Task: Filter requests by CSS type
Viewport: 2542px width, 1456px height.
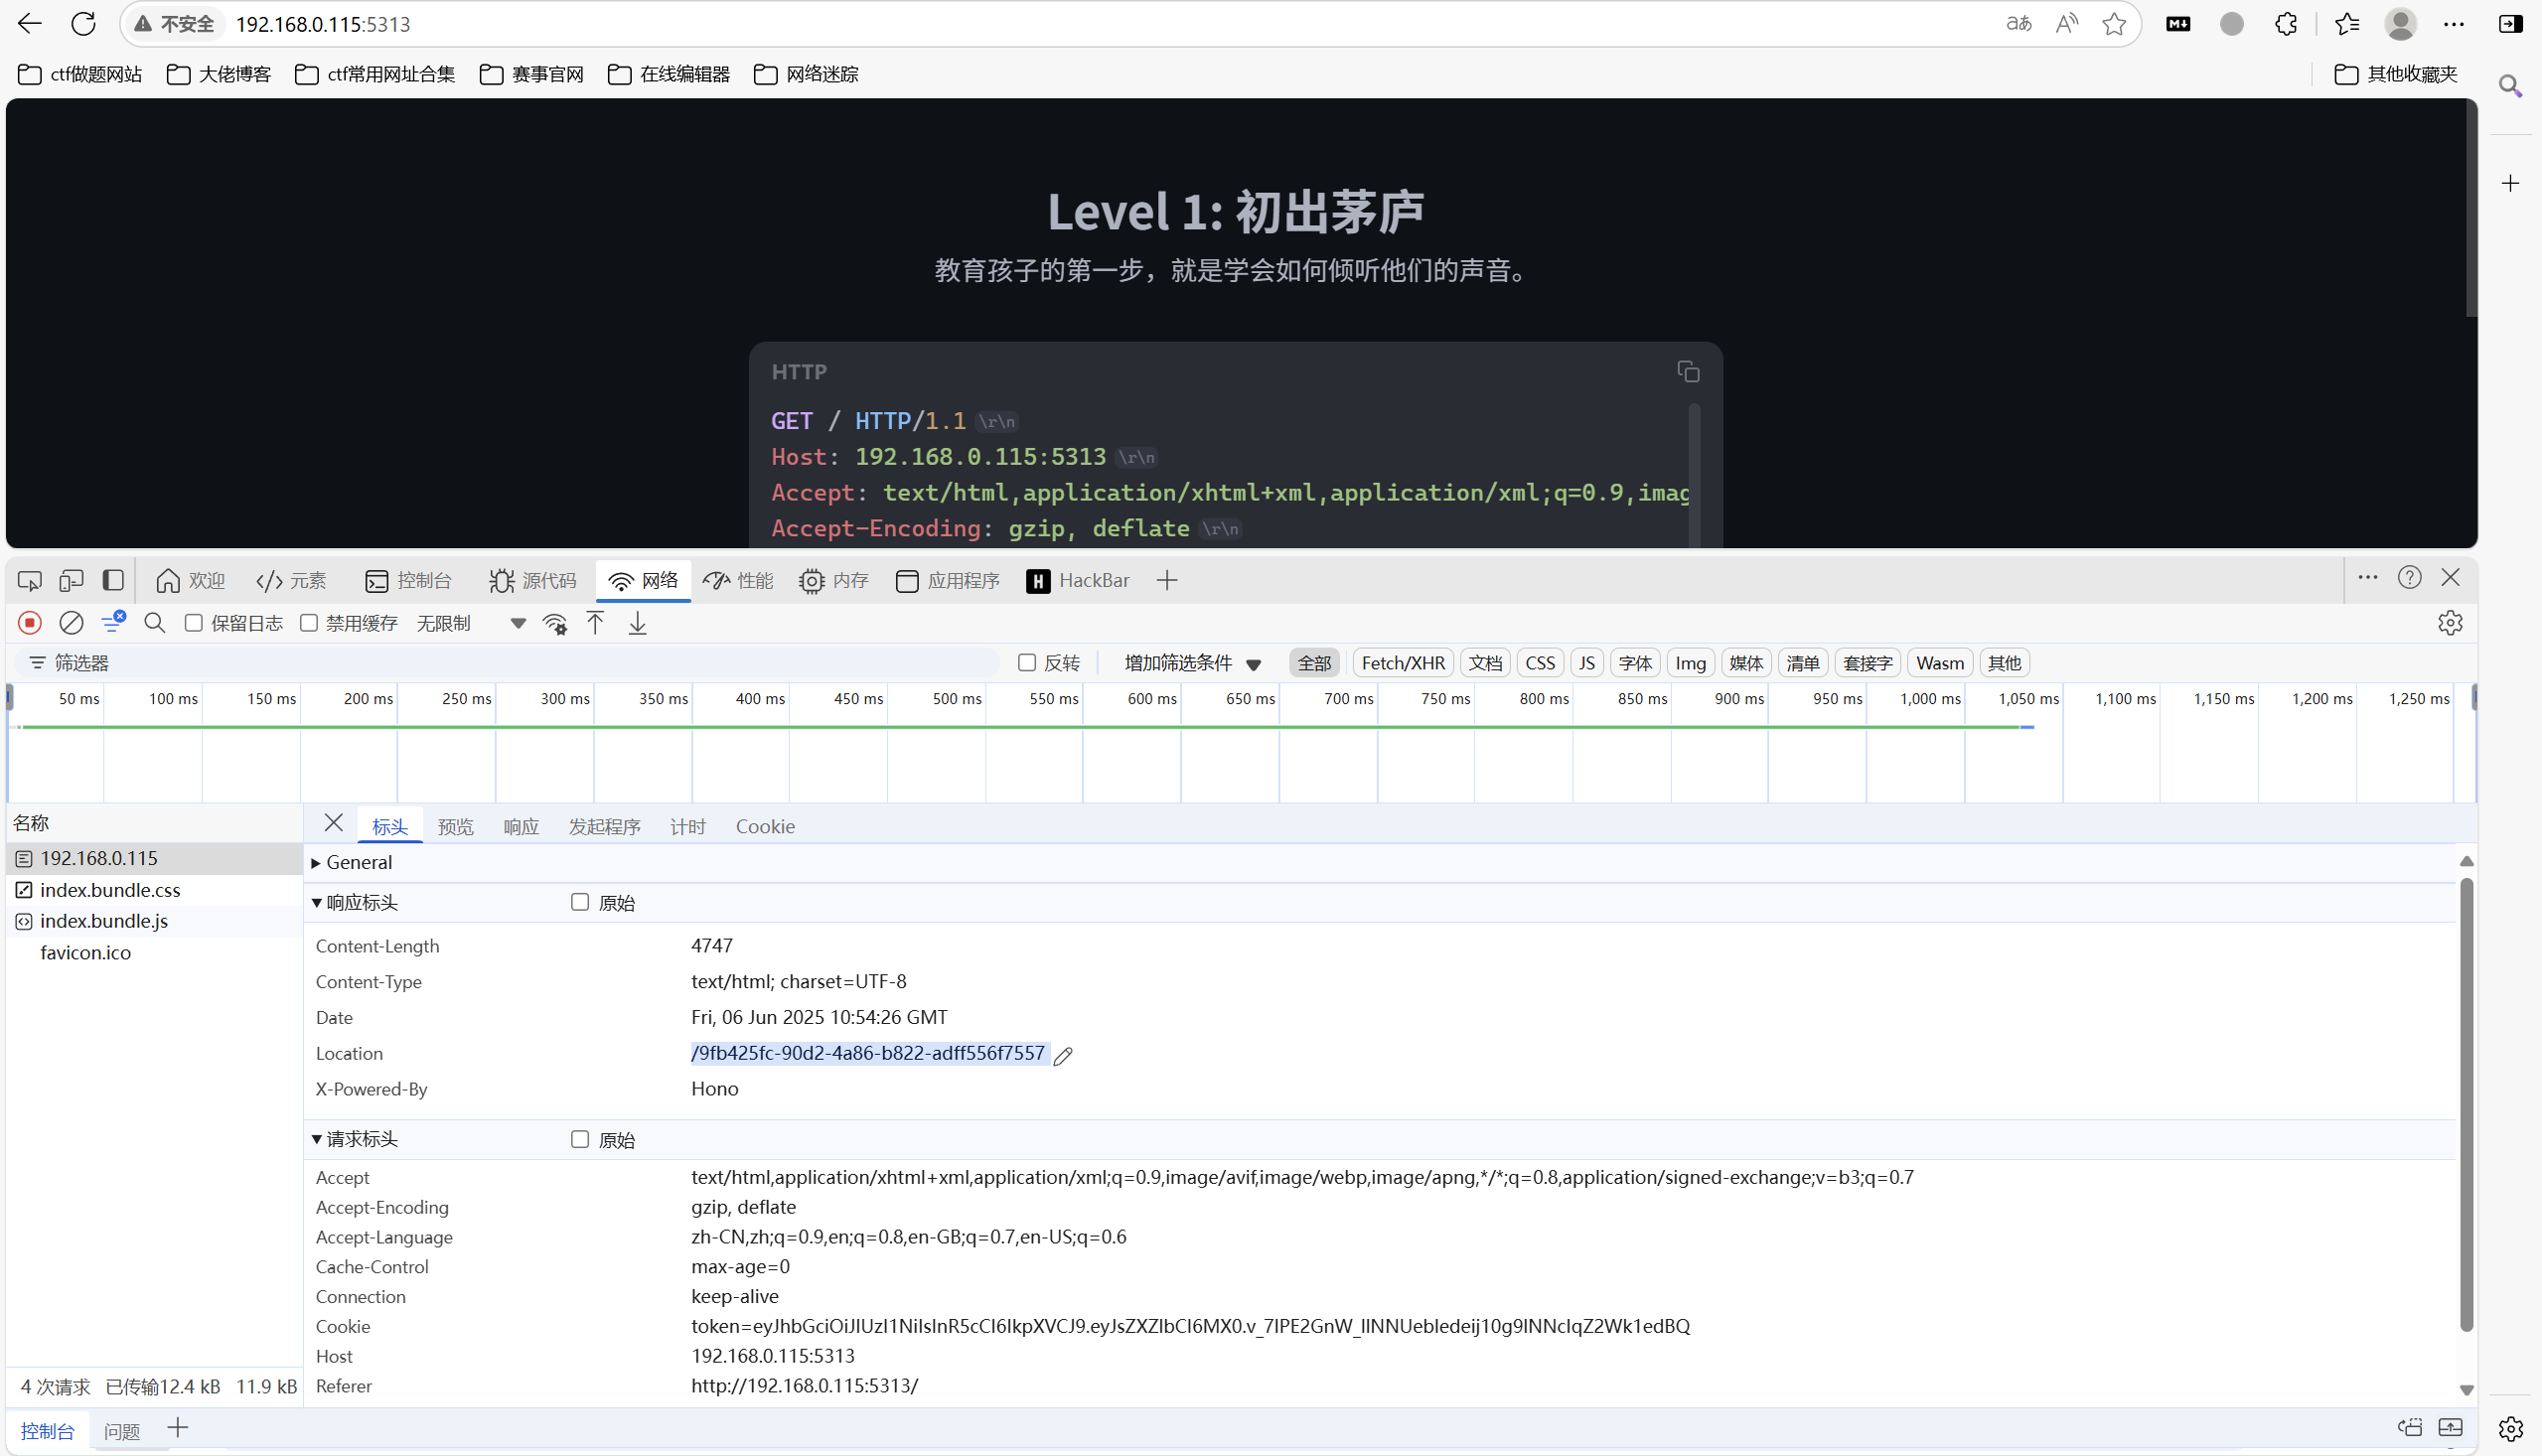Action: pos(1540,663)
